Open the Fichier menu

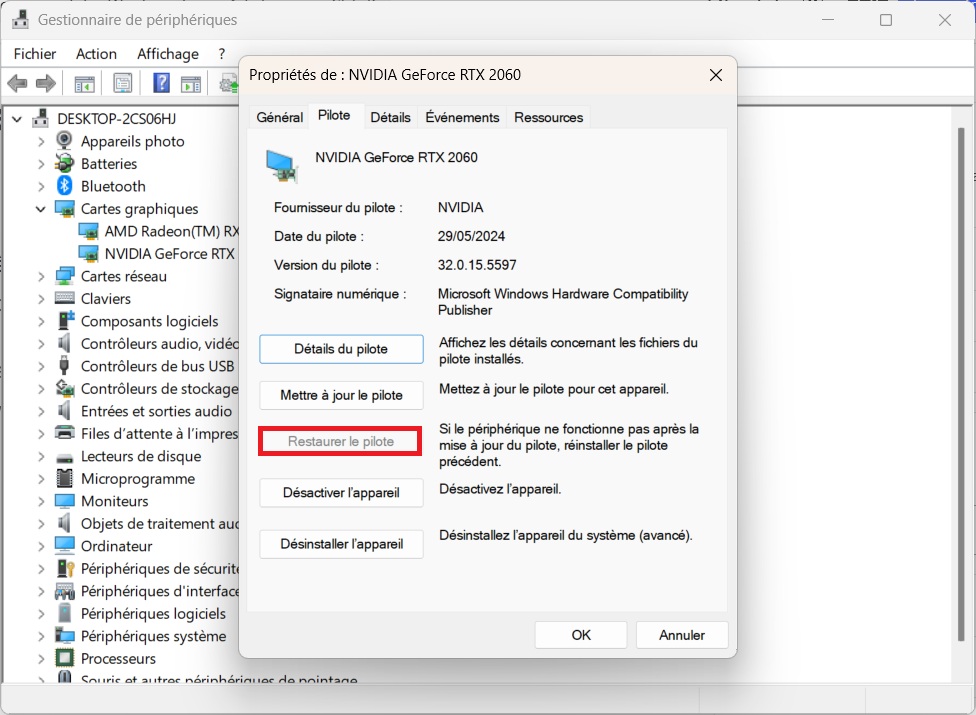coord(35,54)
